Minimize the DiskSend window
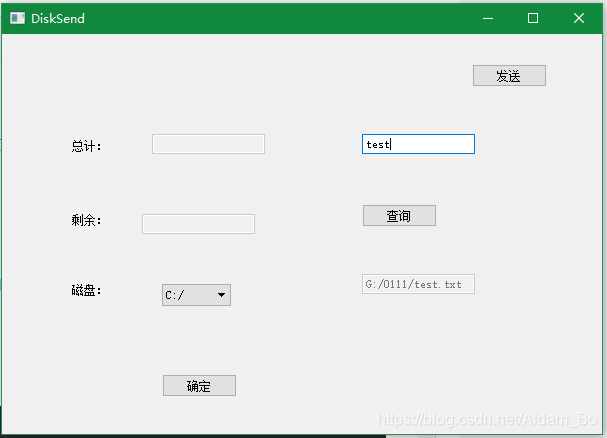607x438 pixels. click(488, 18)
